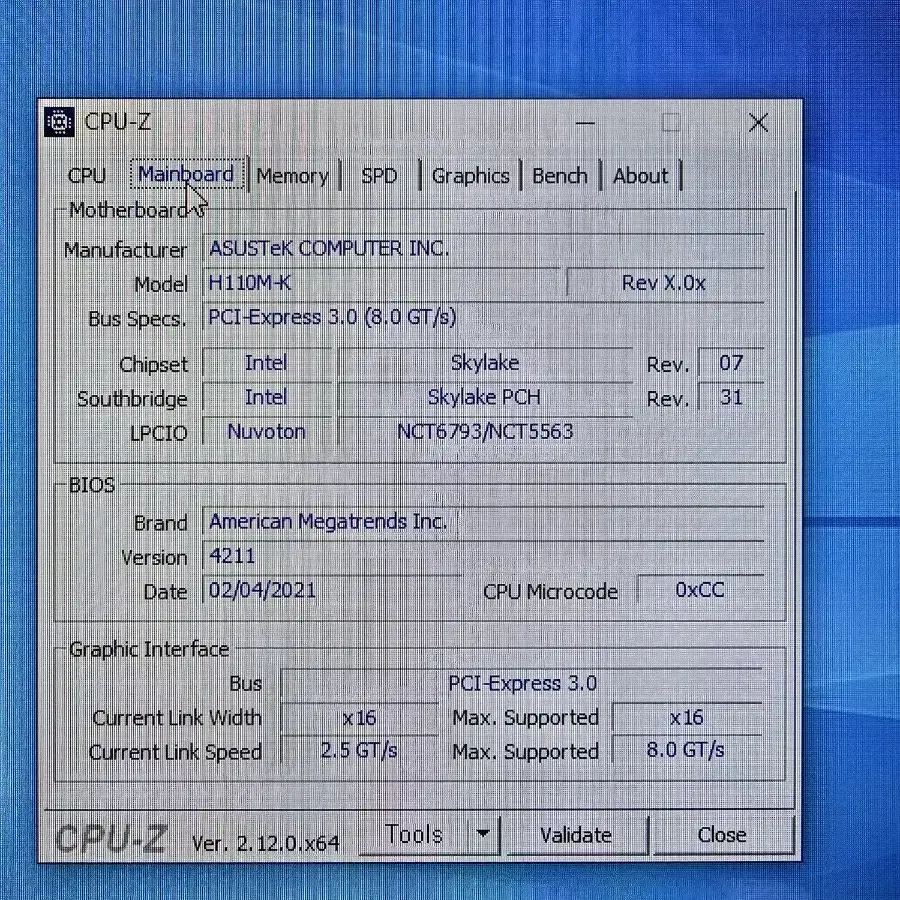Click the Tools button
The height and width of the screenshot is (900, 900).
[413, 835]
